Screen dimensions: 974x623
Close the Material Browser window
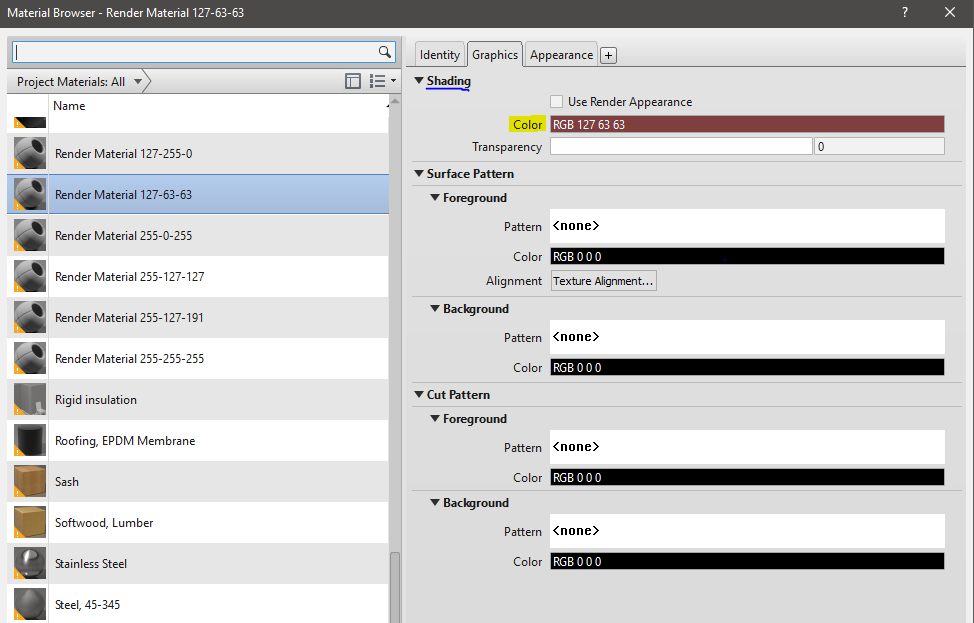coord(950,12)
